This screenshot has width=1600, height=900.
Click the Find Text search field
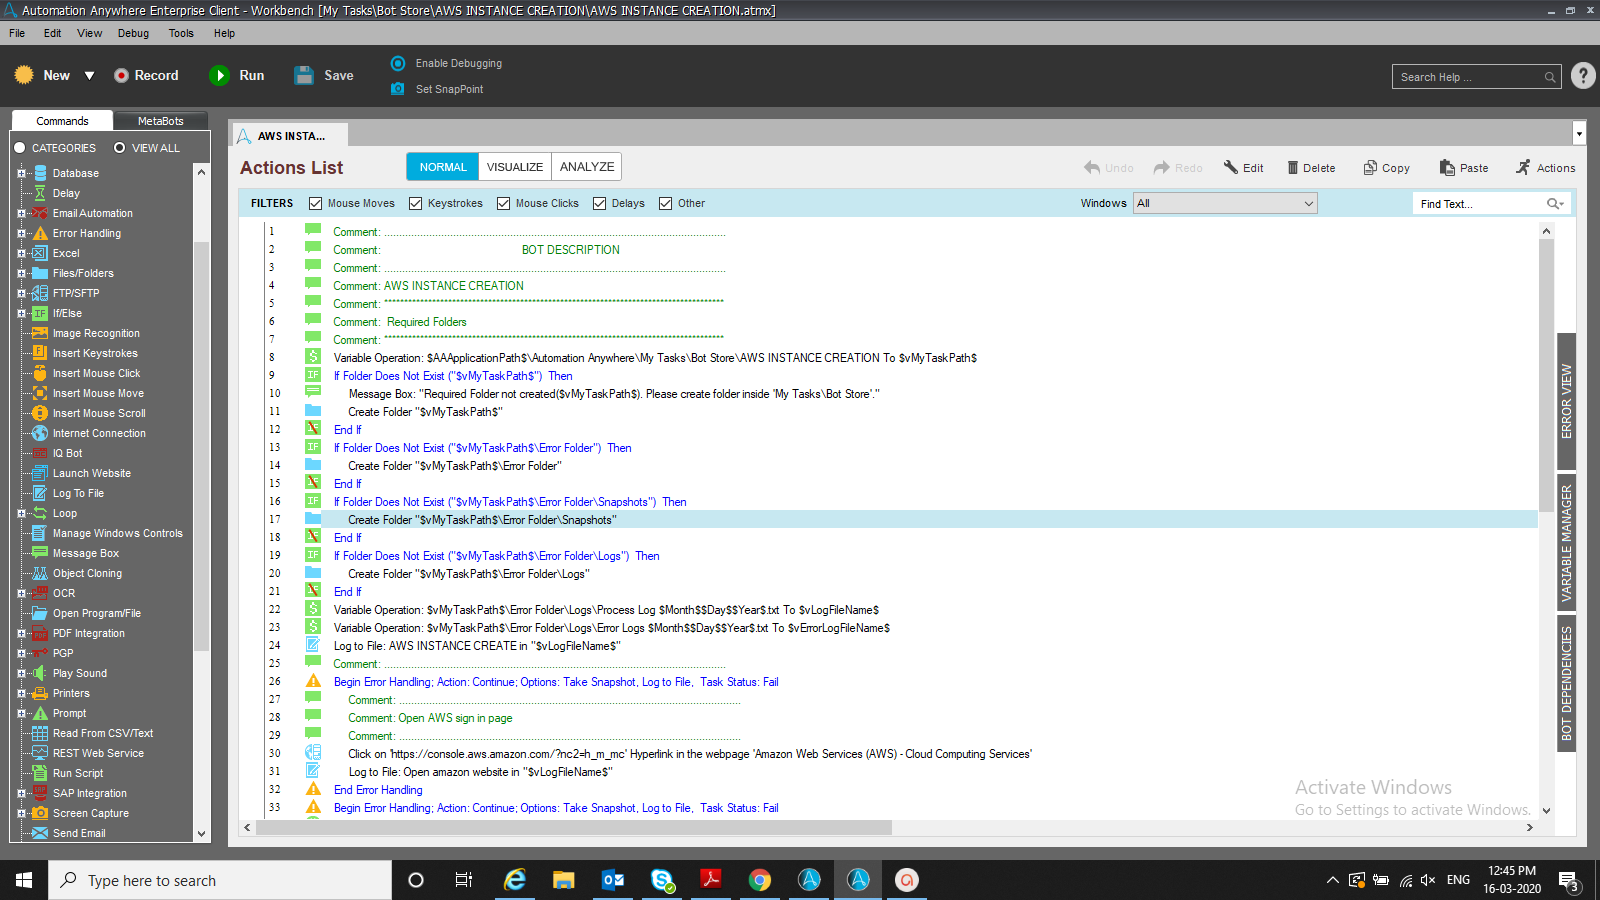click(x=1480, y=204)
